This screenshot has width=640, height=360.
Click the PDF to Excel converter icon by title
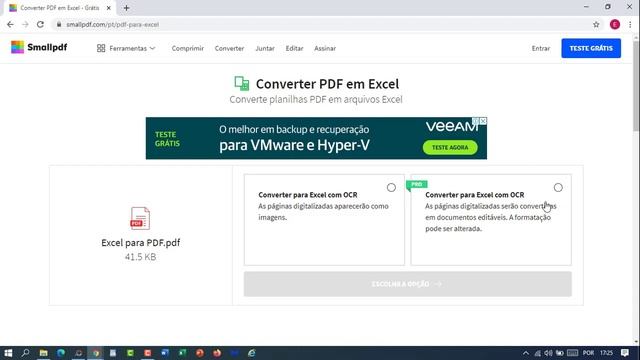[x=242, y=83]
